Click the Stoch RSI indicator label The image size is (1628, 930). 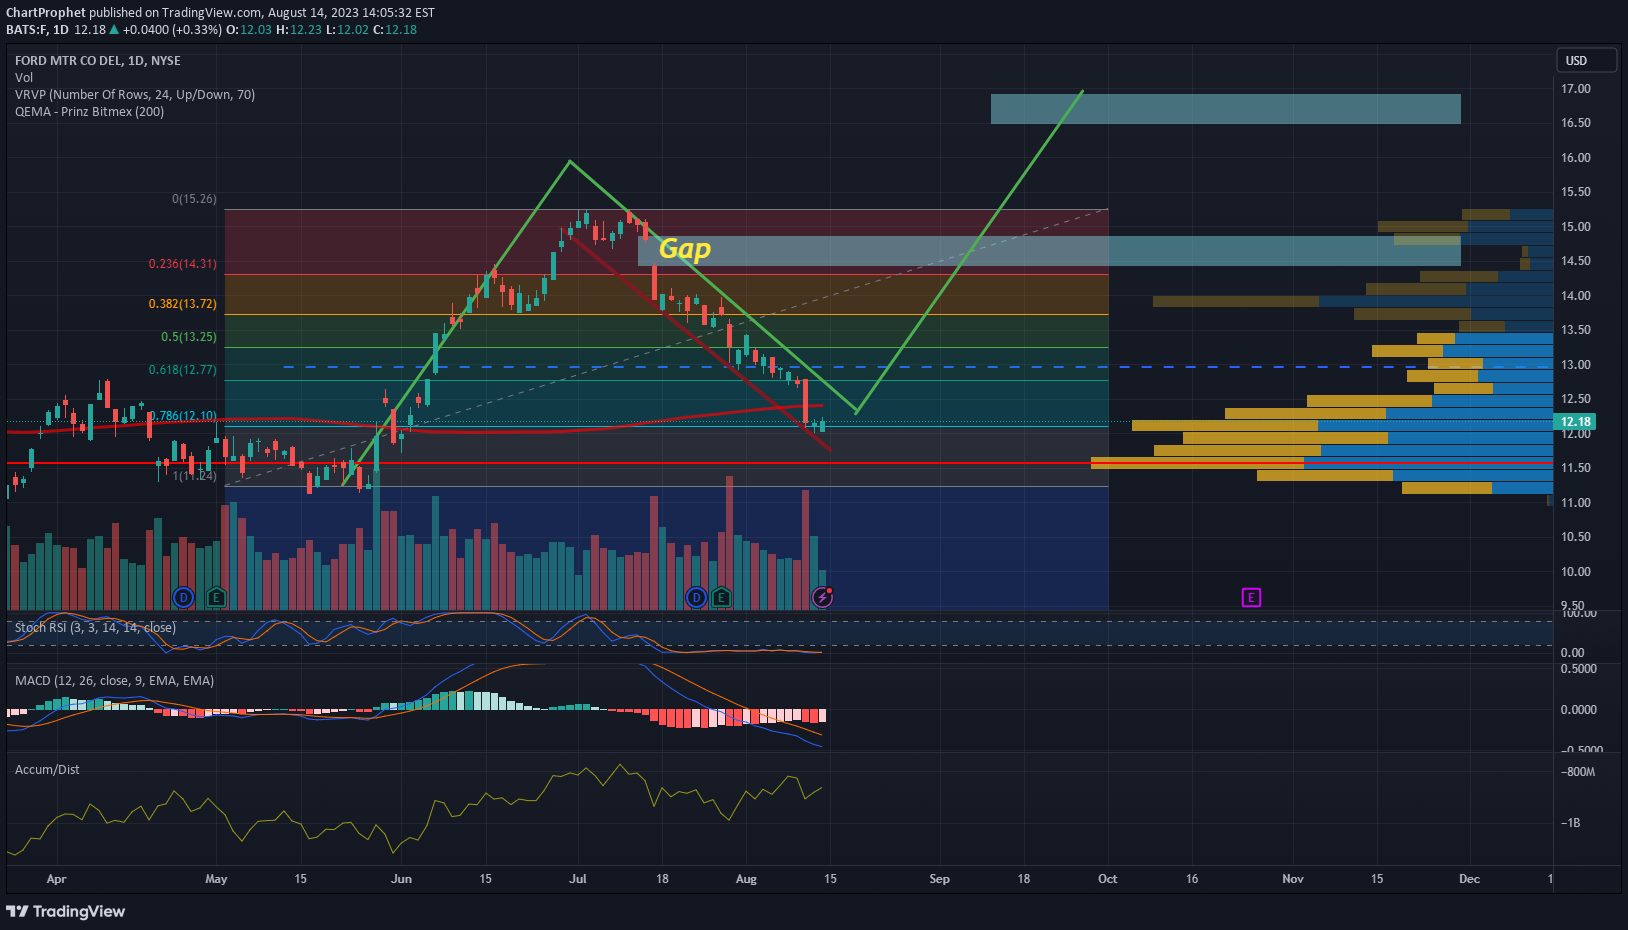pos(95,627)
